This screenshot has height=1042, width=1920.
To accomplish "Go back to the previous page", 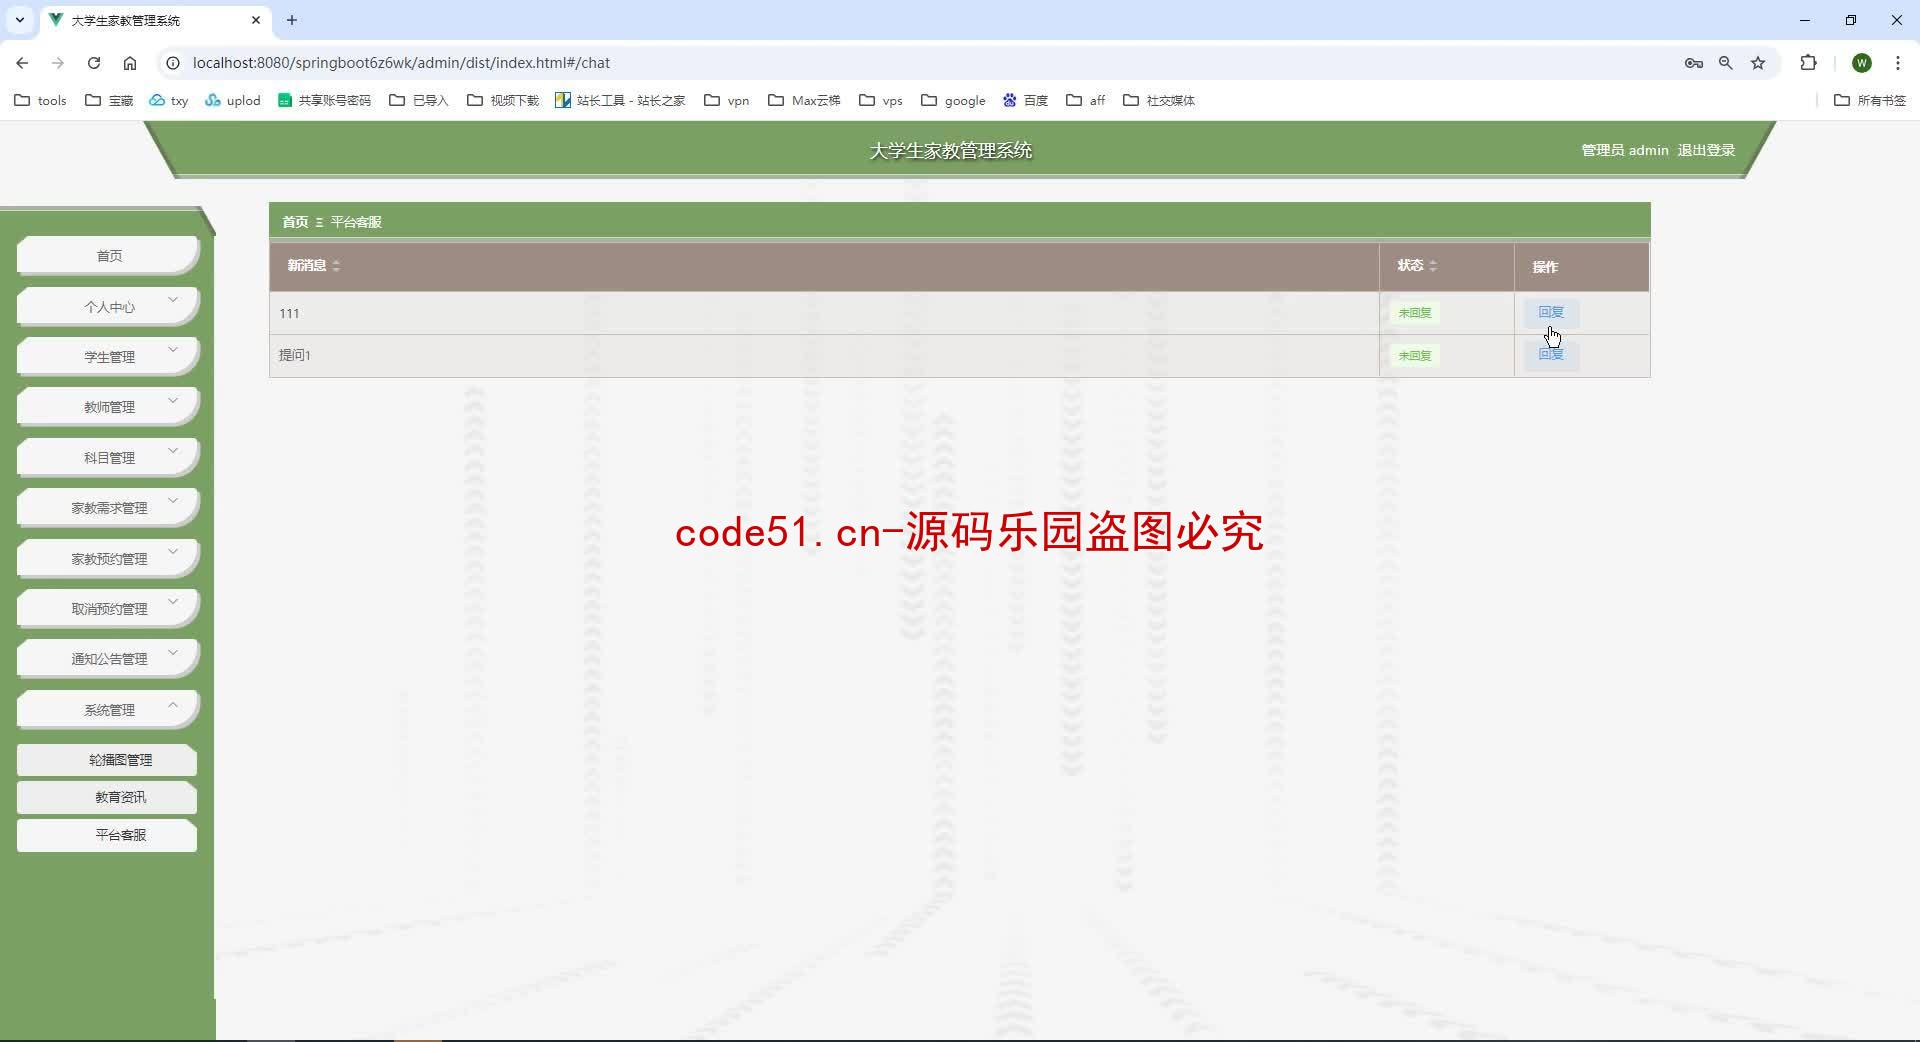I will pyautogui.click(x=22, y=62).
